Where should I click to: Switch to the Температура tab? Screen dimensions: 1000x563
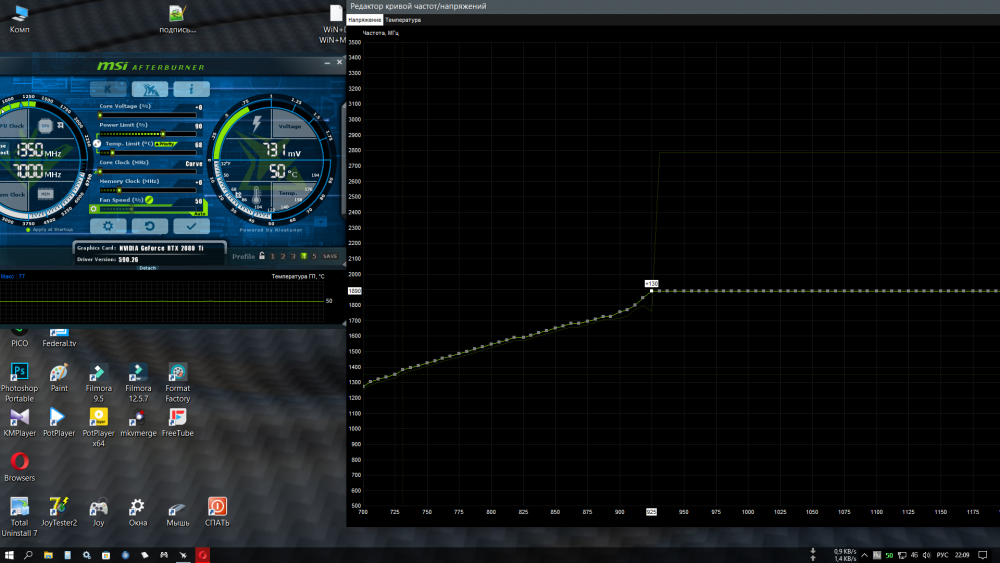pos(403,20)
